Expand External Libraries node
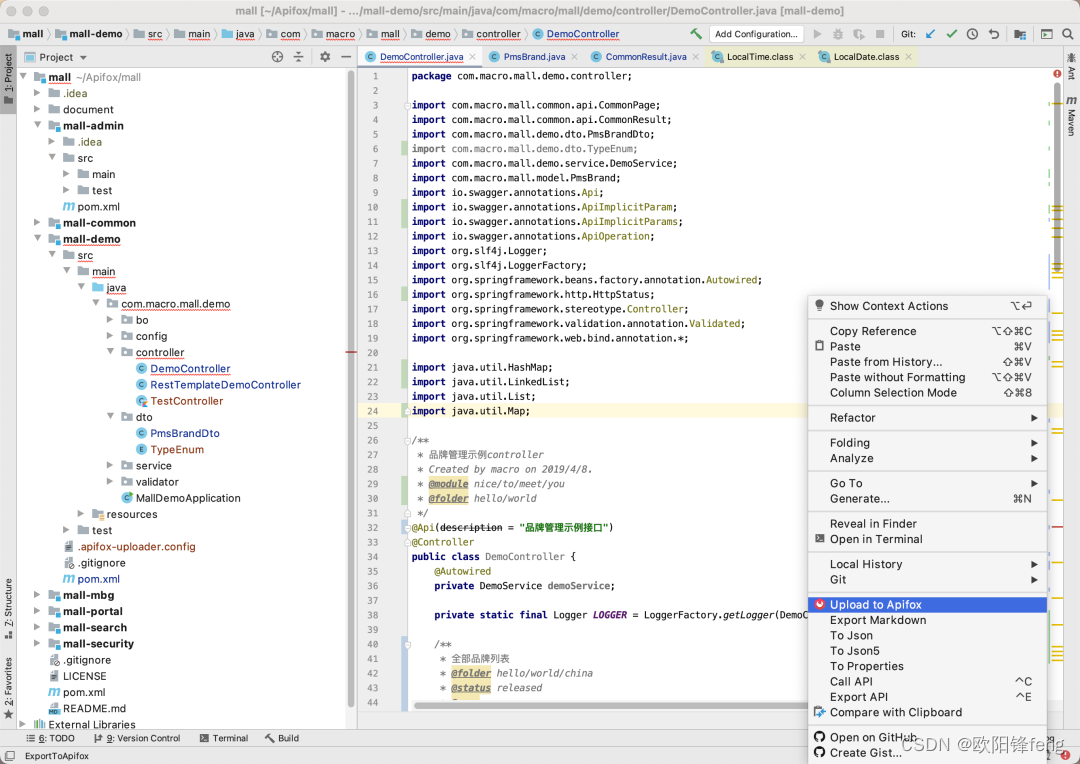Screen dimensions: 1080x764 (x=23, y=724)
